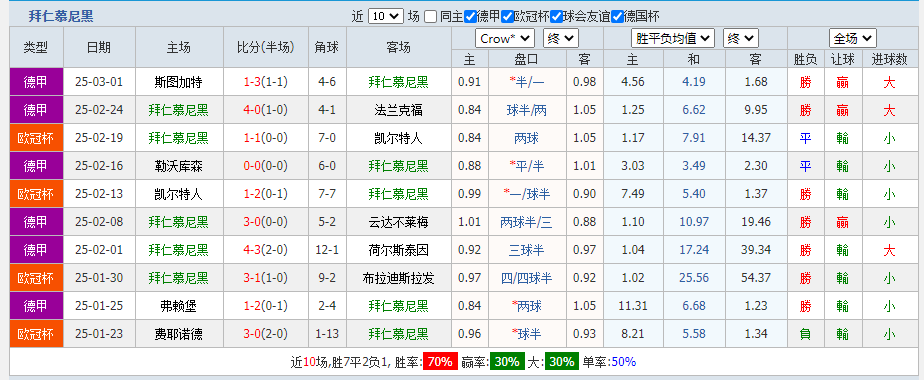Image resolution: width=924 pixels, height=380 pixels.
Task: Click the 德甲 tag in 25-03-01 row
Action: pos(36,82)
